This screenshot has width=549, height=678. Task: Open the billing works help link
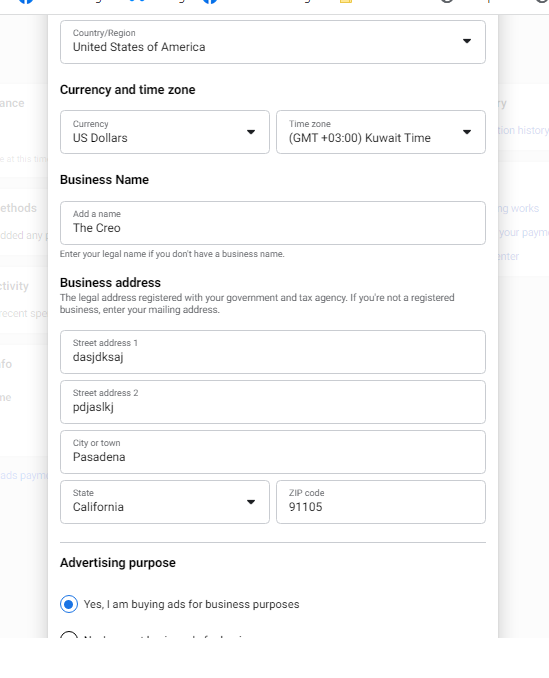(519, 208)
